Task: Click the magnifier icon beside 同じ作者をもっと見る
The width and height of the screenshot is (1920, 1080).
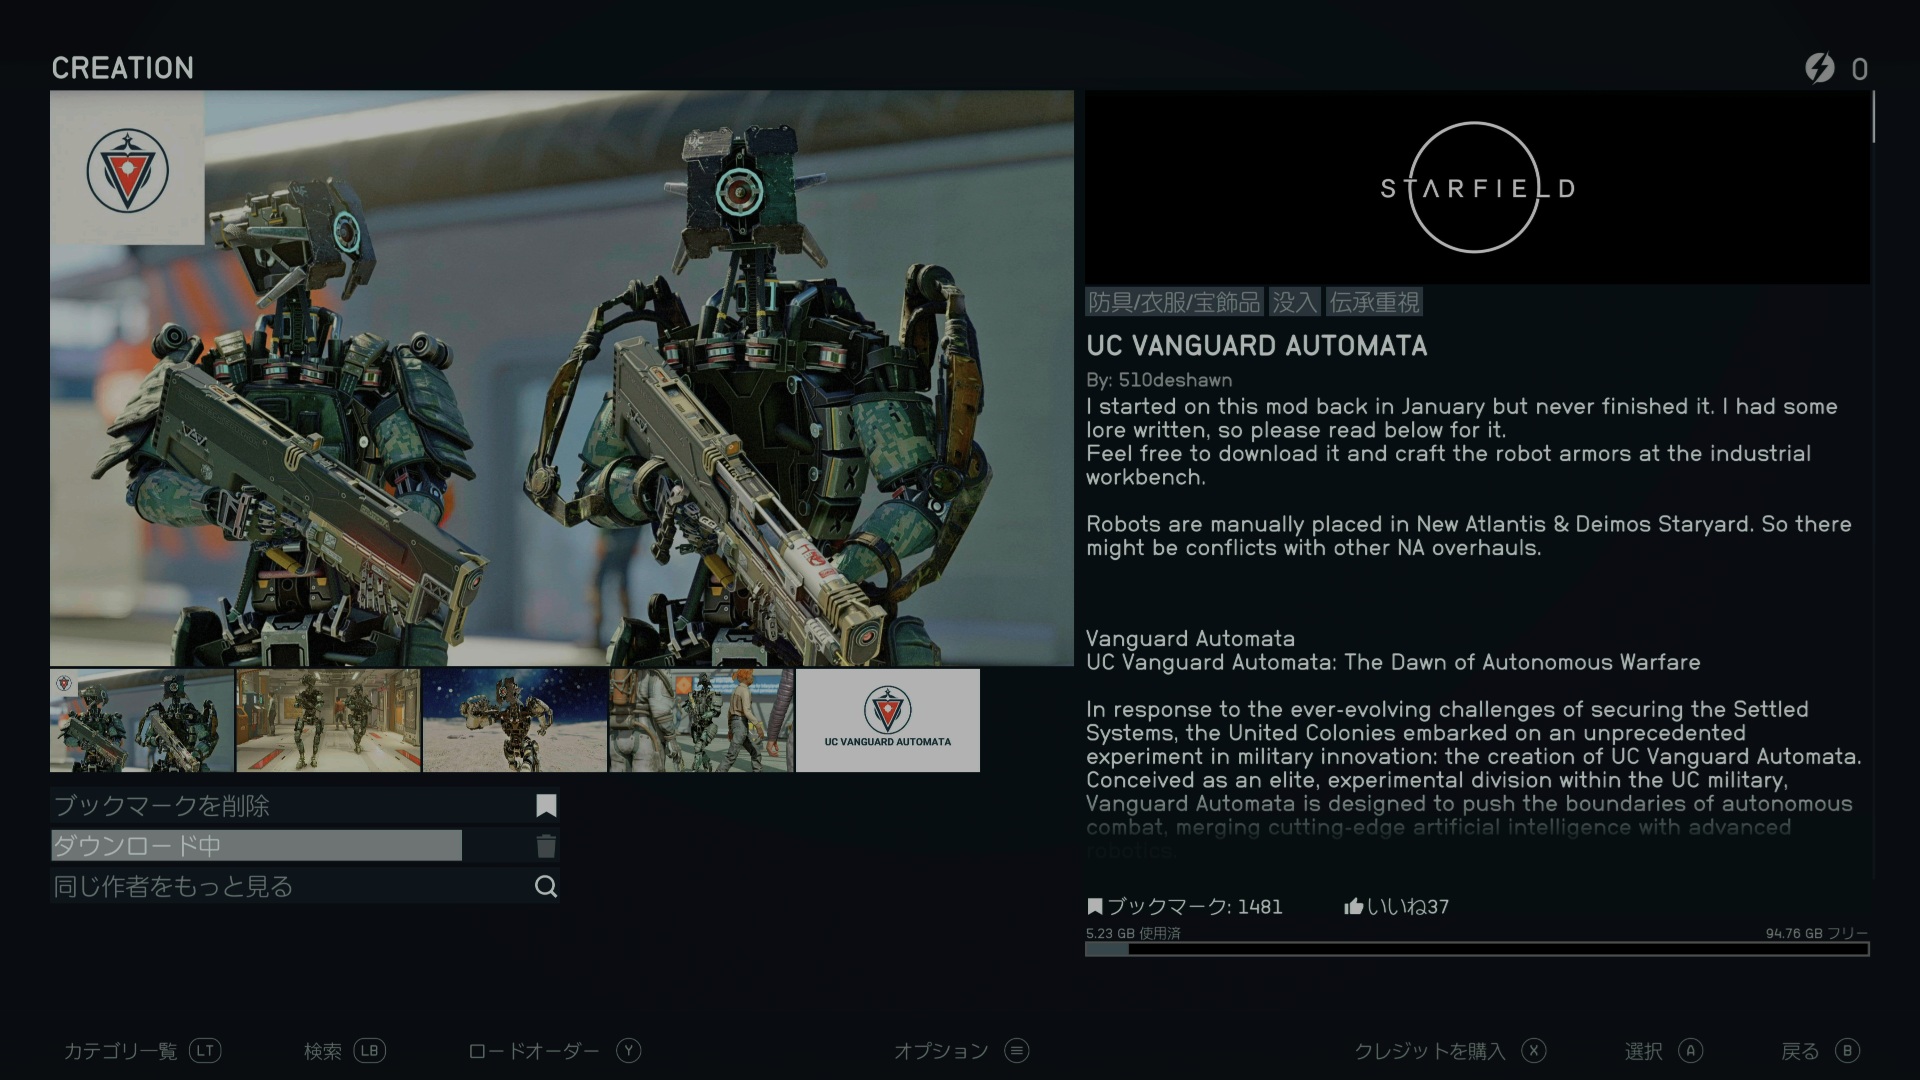Action: 546,886
